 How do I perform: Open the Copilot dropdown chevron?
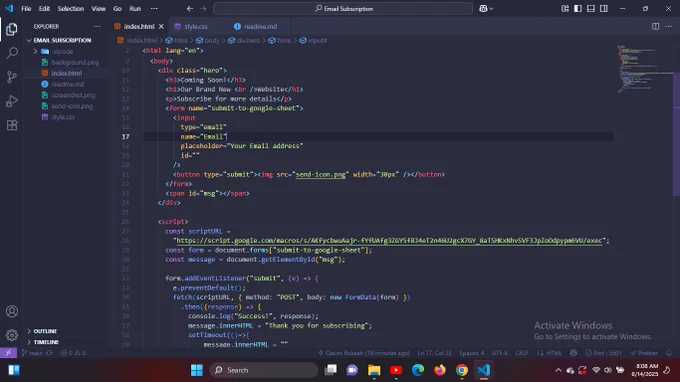491,9
